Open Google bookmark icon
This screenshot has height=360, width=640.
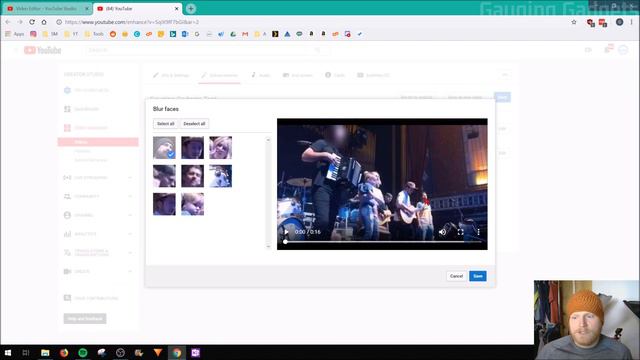point(197,34)
